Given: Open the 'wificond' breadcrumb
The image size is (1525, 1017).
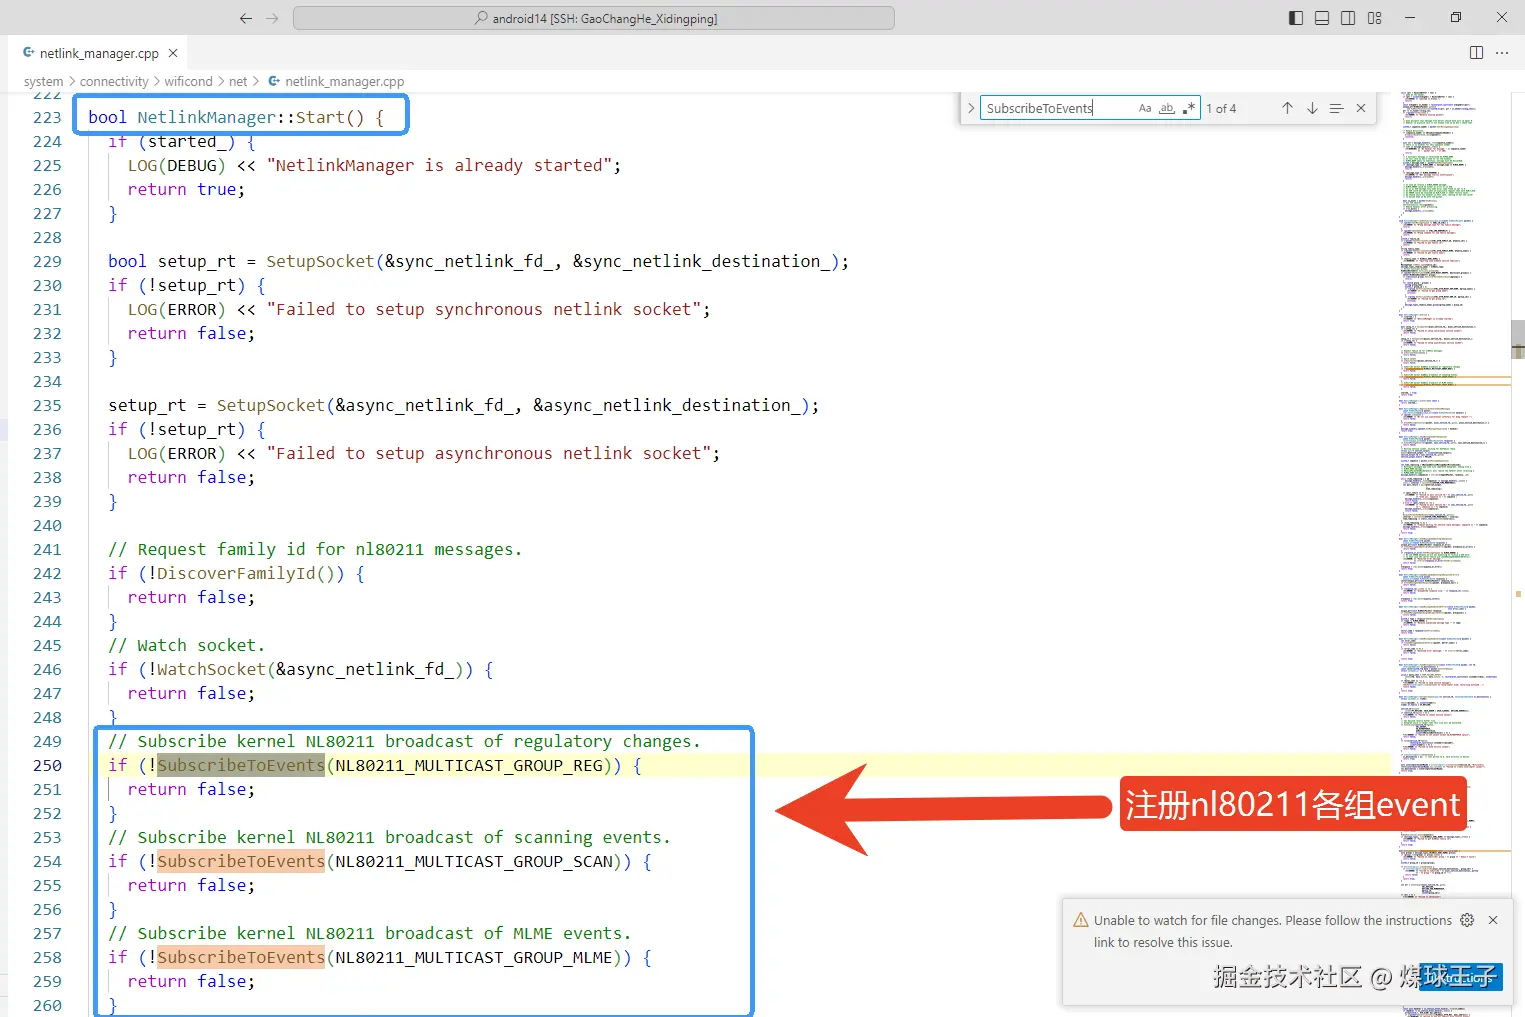Looking at the screenshot, I should 189,82.
